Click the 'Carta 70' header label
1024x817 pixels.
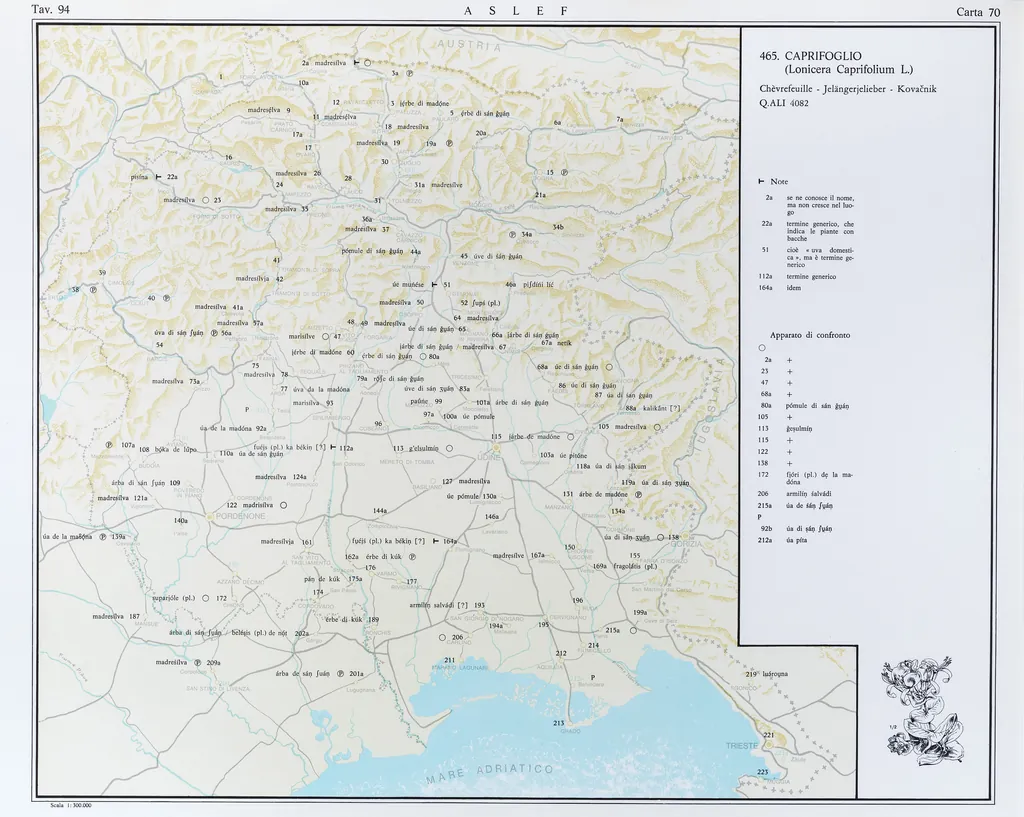click(977, 12)
